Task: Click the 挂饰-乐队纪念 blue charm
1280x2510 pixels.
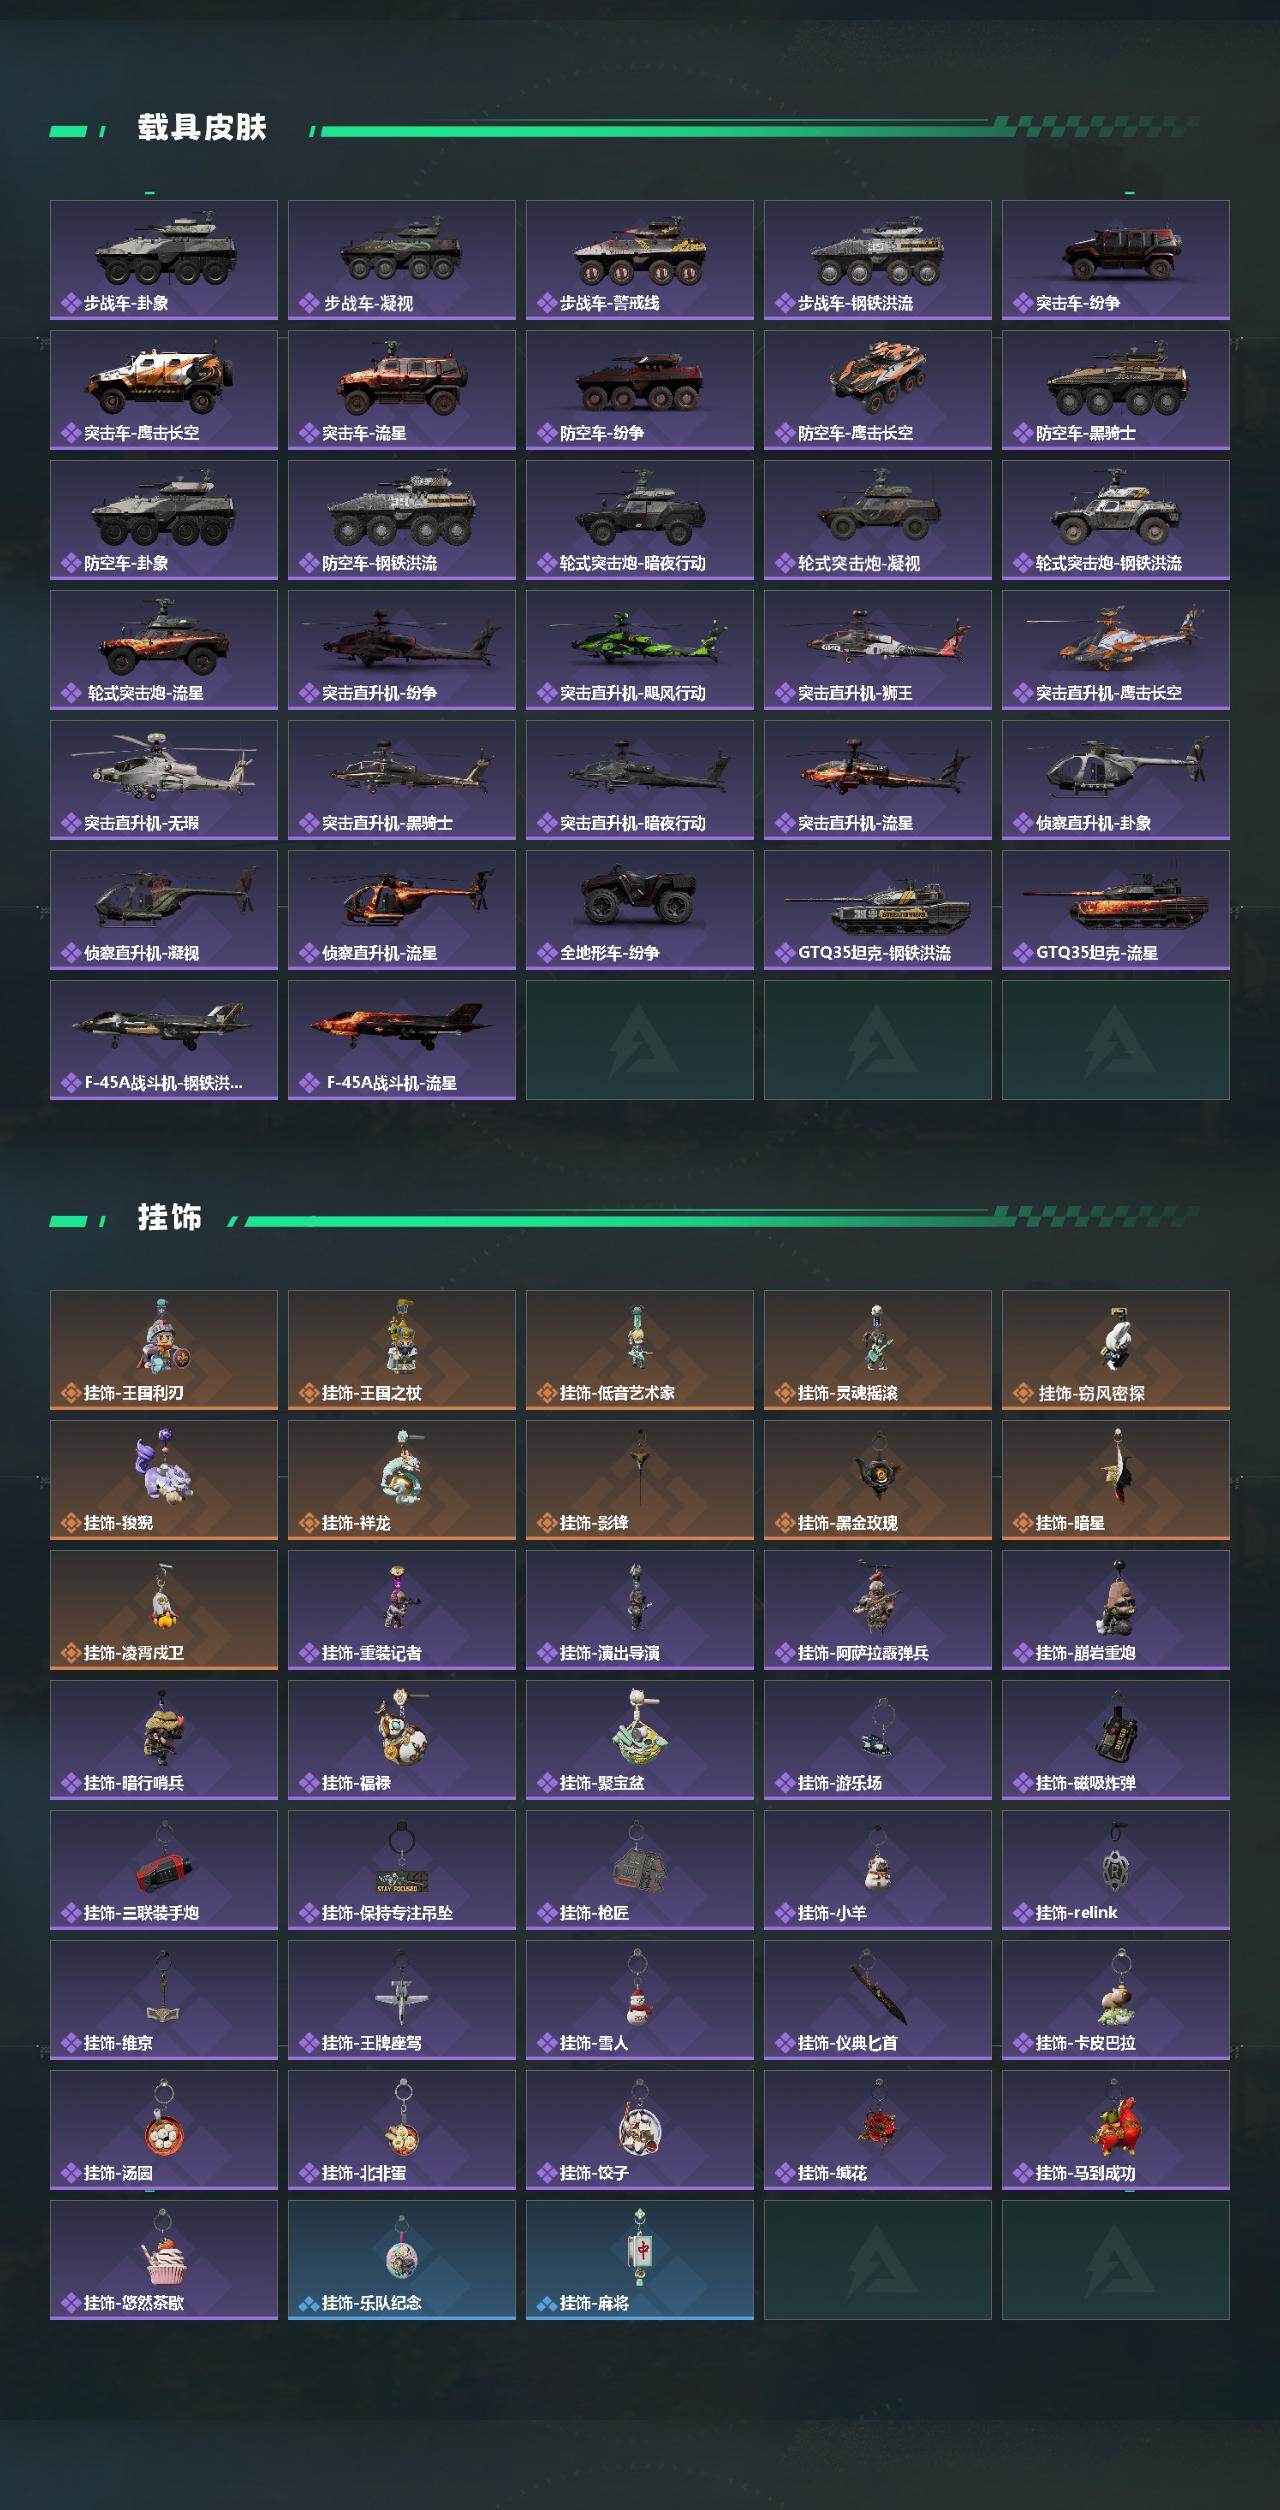Action: [402, 2260]
